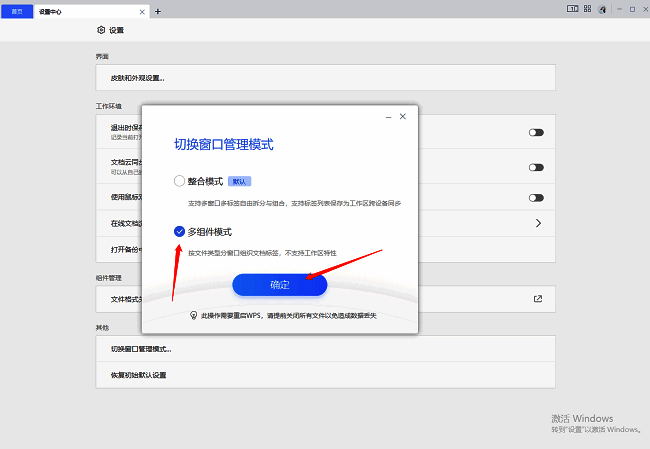Close the 设置中心 tab
This screenshot has width=650, height=449.
click(142, 11)
